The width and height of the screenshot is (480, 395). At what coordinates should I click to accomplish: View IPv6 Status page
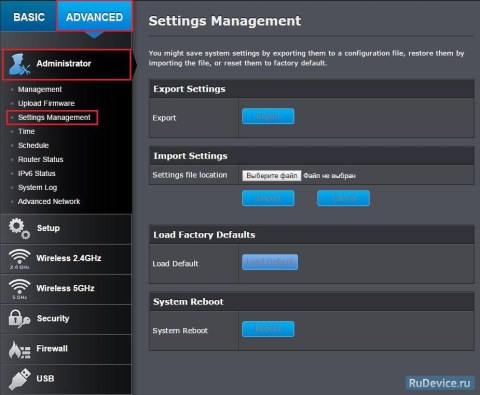click(x=36, y=173)
